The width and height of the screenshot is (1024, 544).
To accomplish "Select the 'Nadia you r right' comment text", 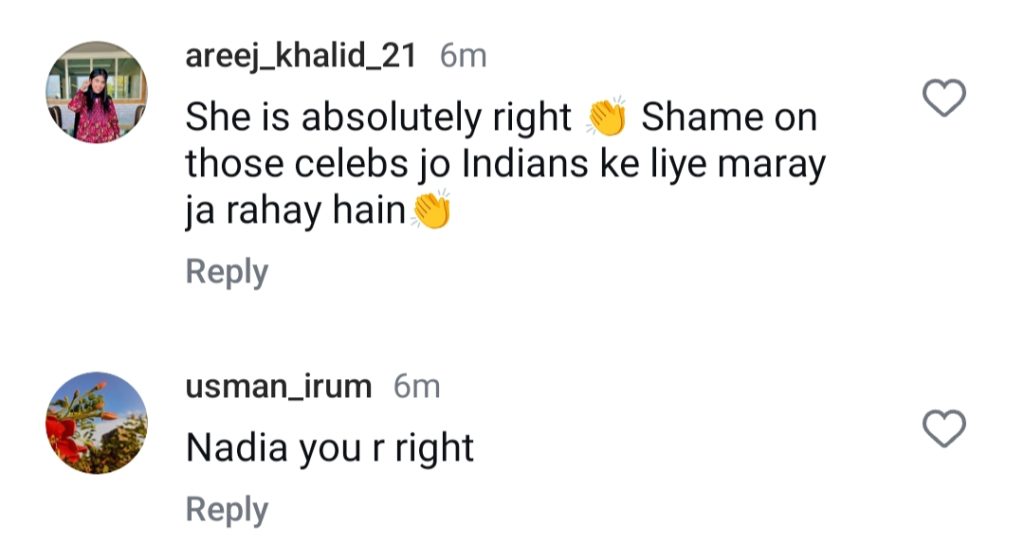I will 330,449.
